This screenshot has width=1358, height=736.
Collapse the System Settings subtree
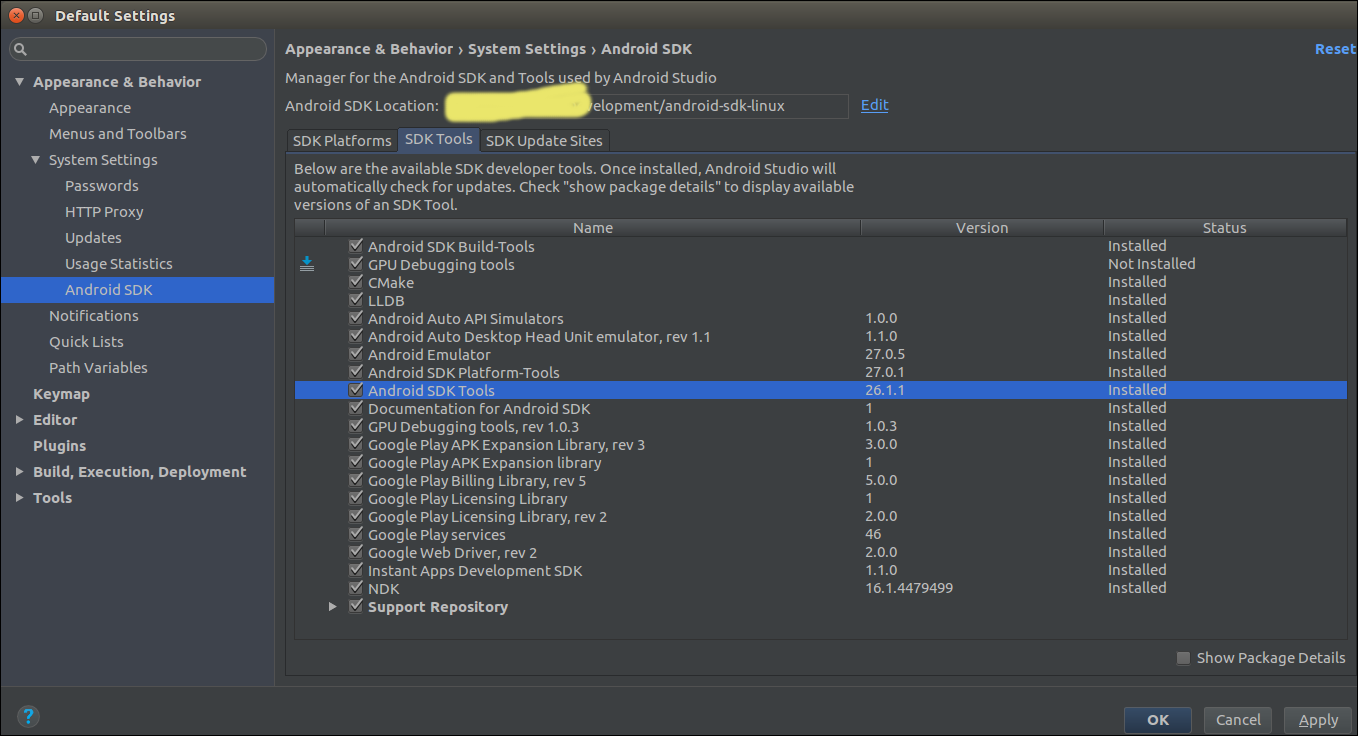pos(35,160)
